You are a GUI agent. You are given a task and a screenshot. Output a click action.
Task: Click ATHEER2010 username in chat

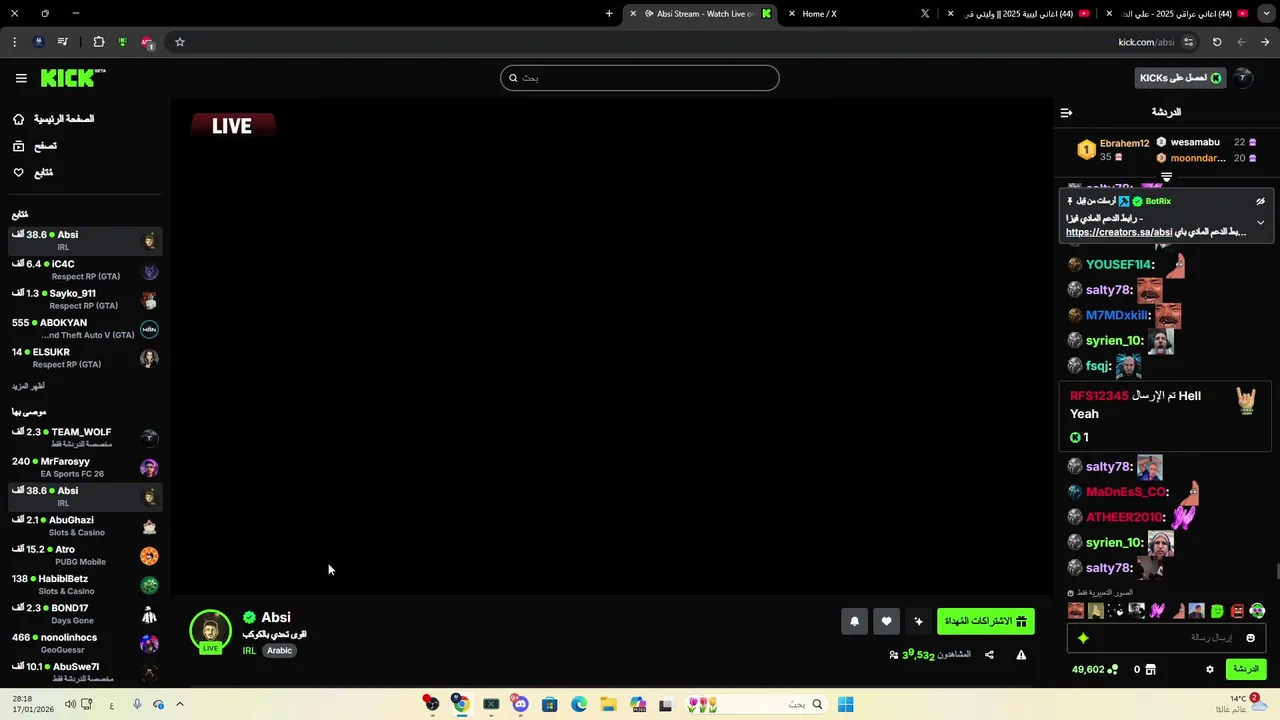coord(1124,517)
